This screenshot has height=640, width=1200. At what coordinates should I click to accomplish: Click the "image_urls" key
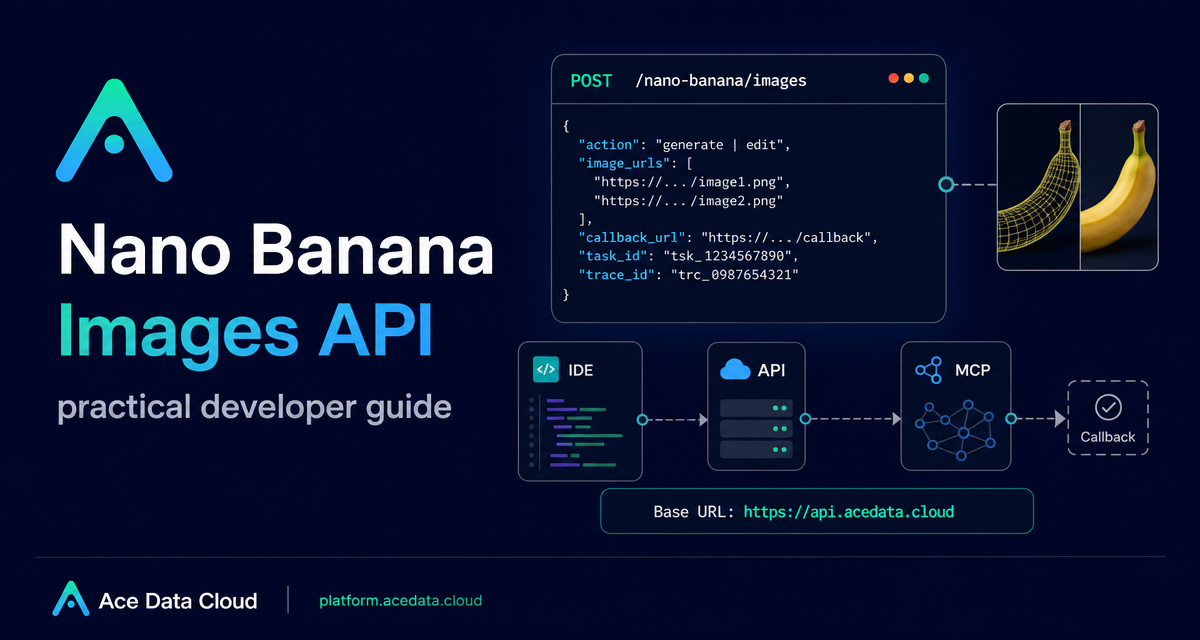pos(623,163)
